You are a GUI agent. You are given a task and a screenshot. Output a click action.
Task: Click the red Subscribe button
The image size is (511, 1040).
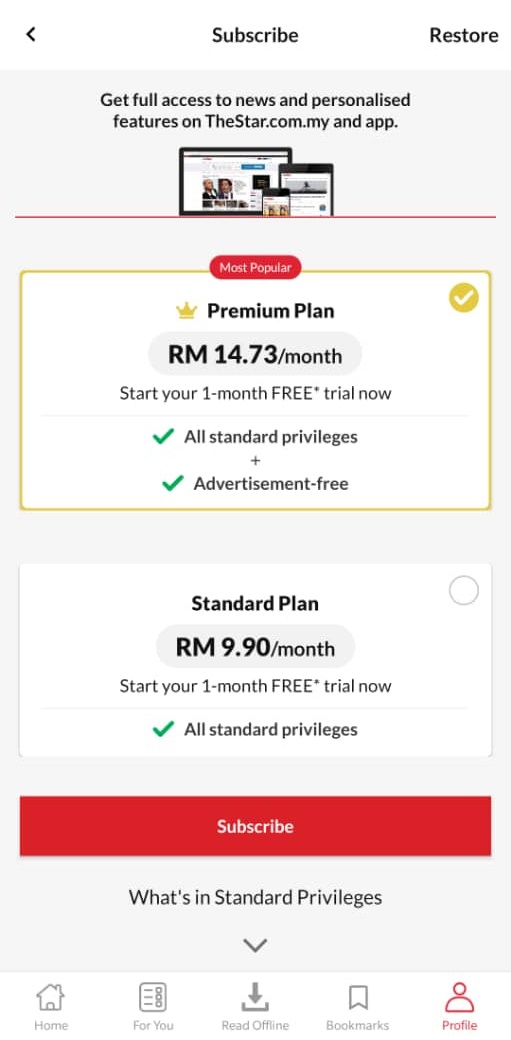click(x=256, y=826)
